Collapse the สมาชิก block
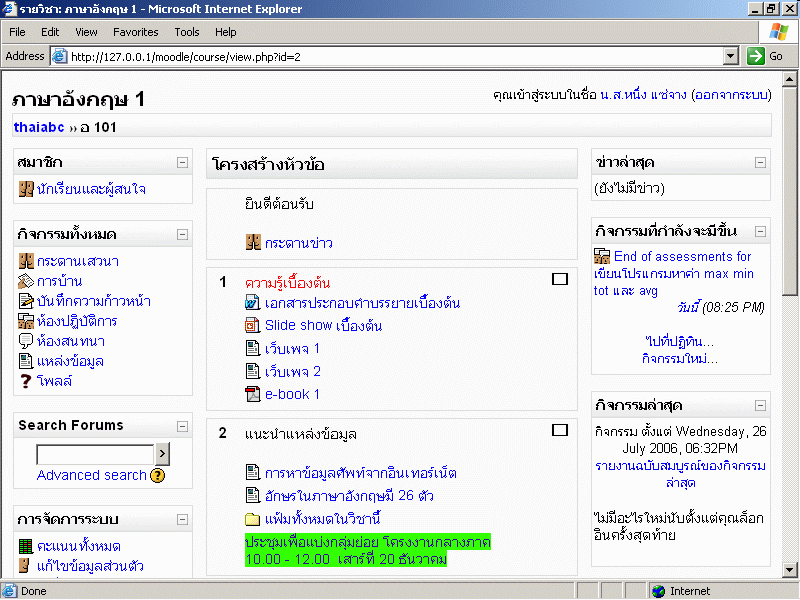 (182, 162)
